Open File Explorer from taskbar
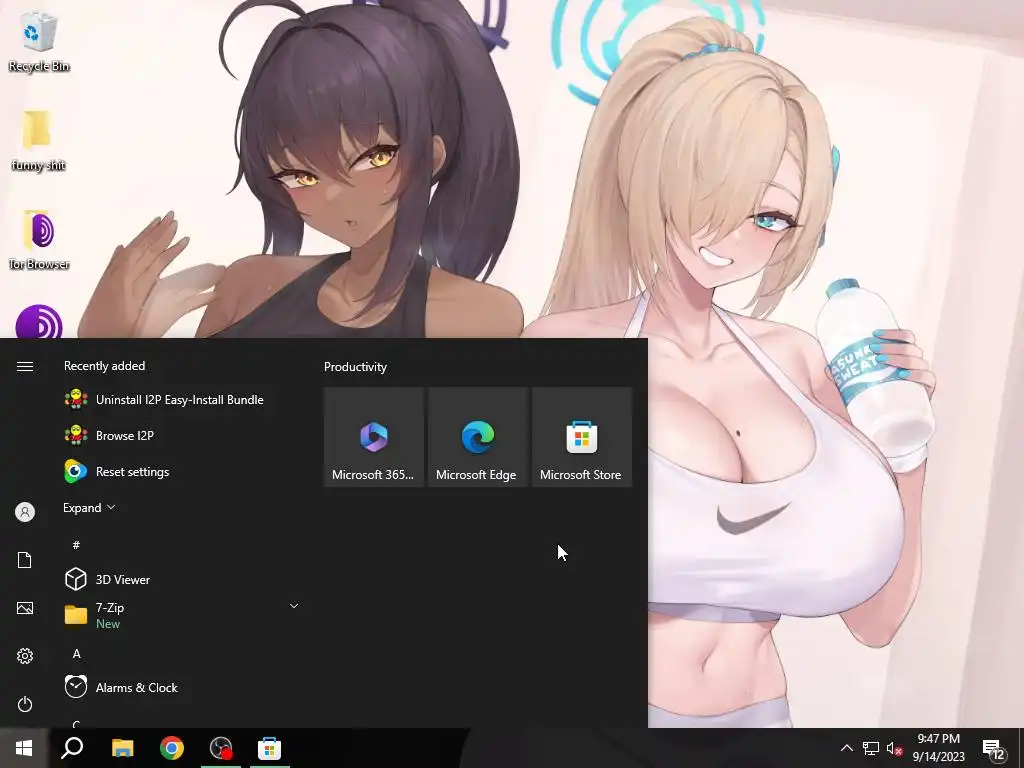This screenshot has width=1024, height=768. (x=122, y=748)
